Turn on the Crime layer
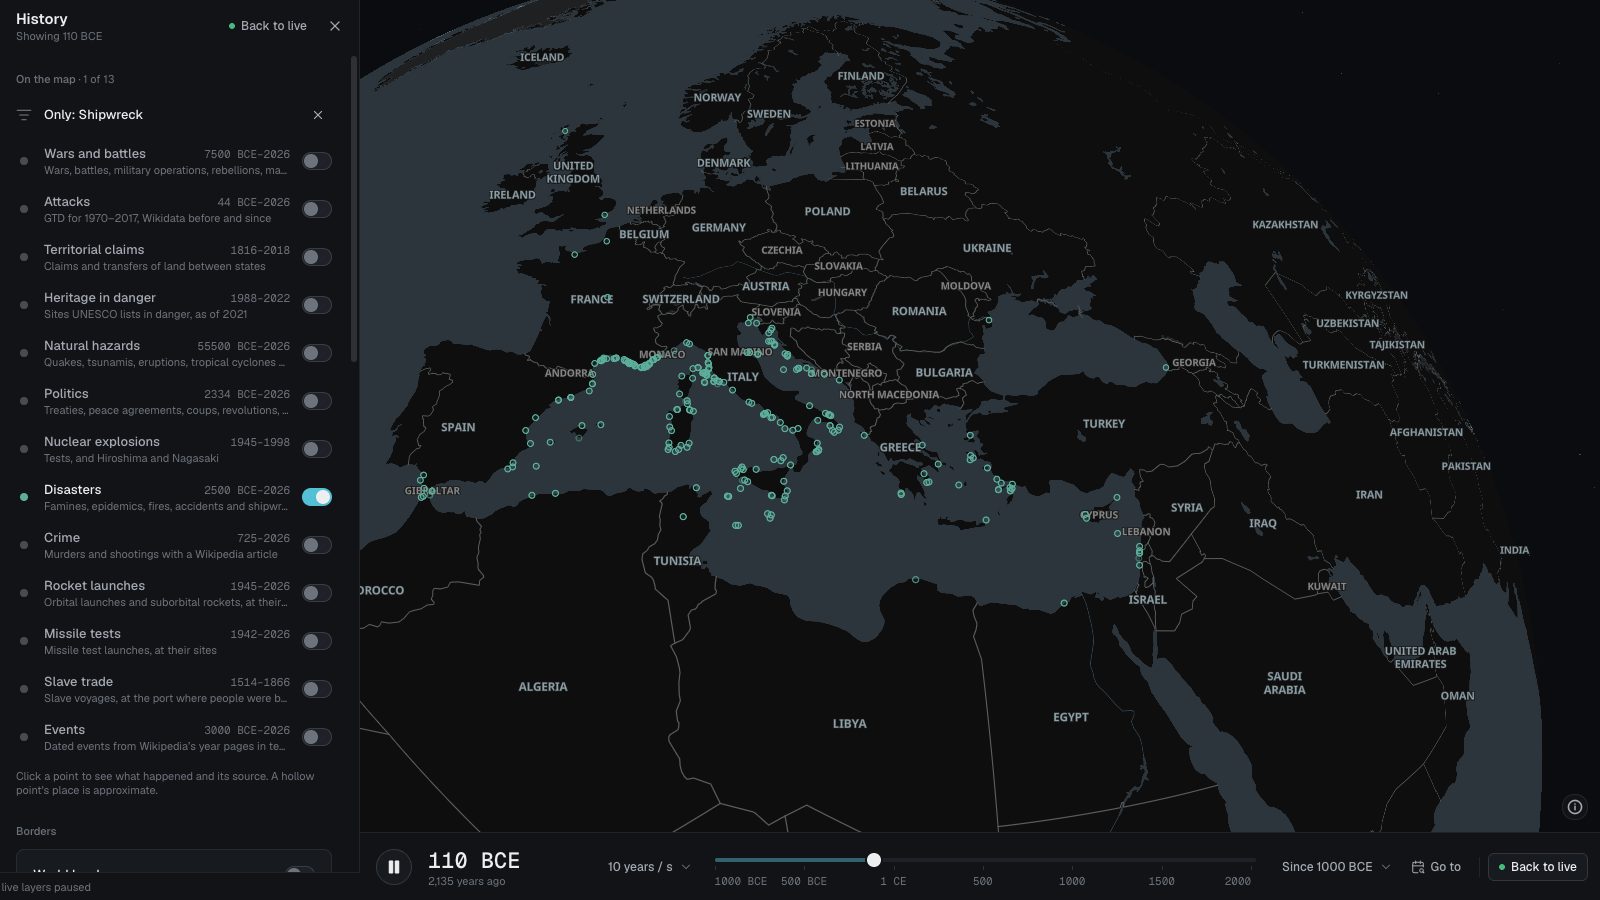The width and height of the screenshot is (1600, 900). pyautogui.click(x=317, y=545)
